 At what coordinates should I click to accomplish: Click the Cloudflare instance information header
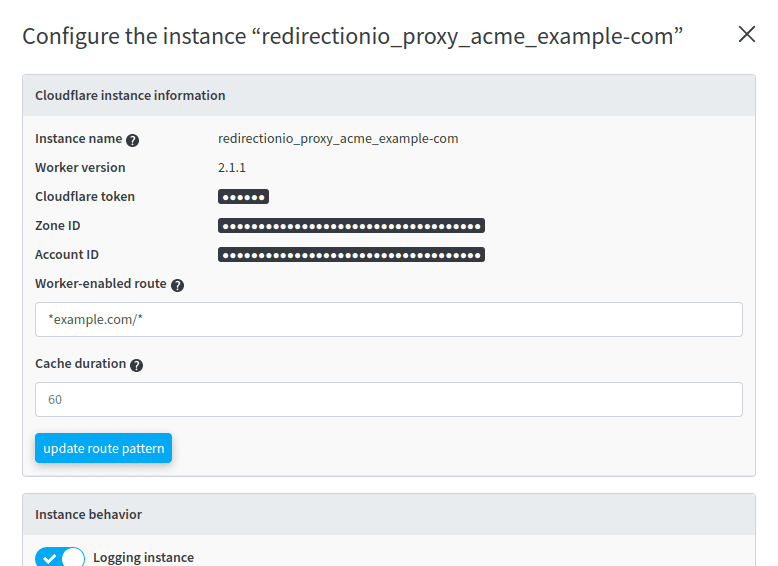pos(389,95)
